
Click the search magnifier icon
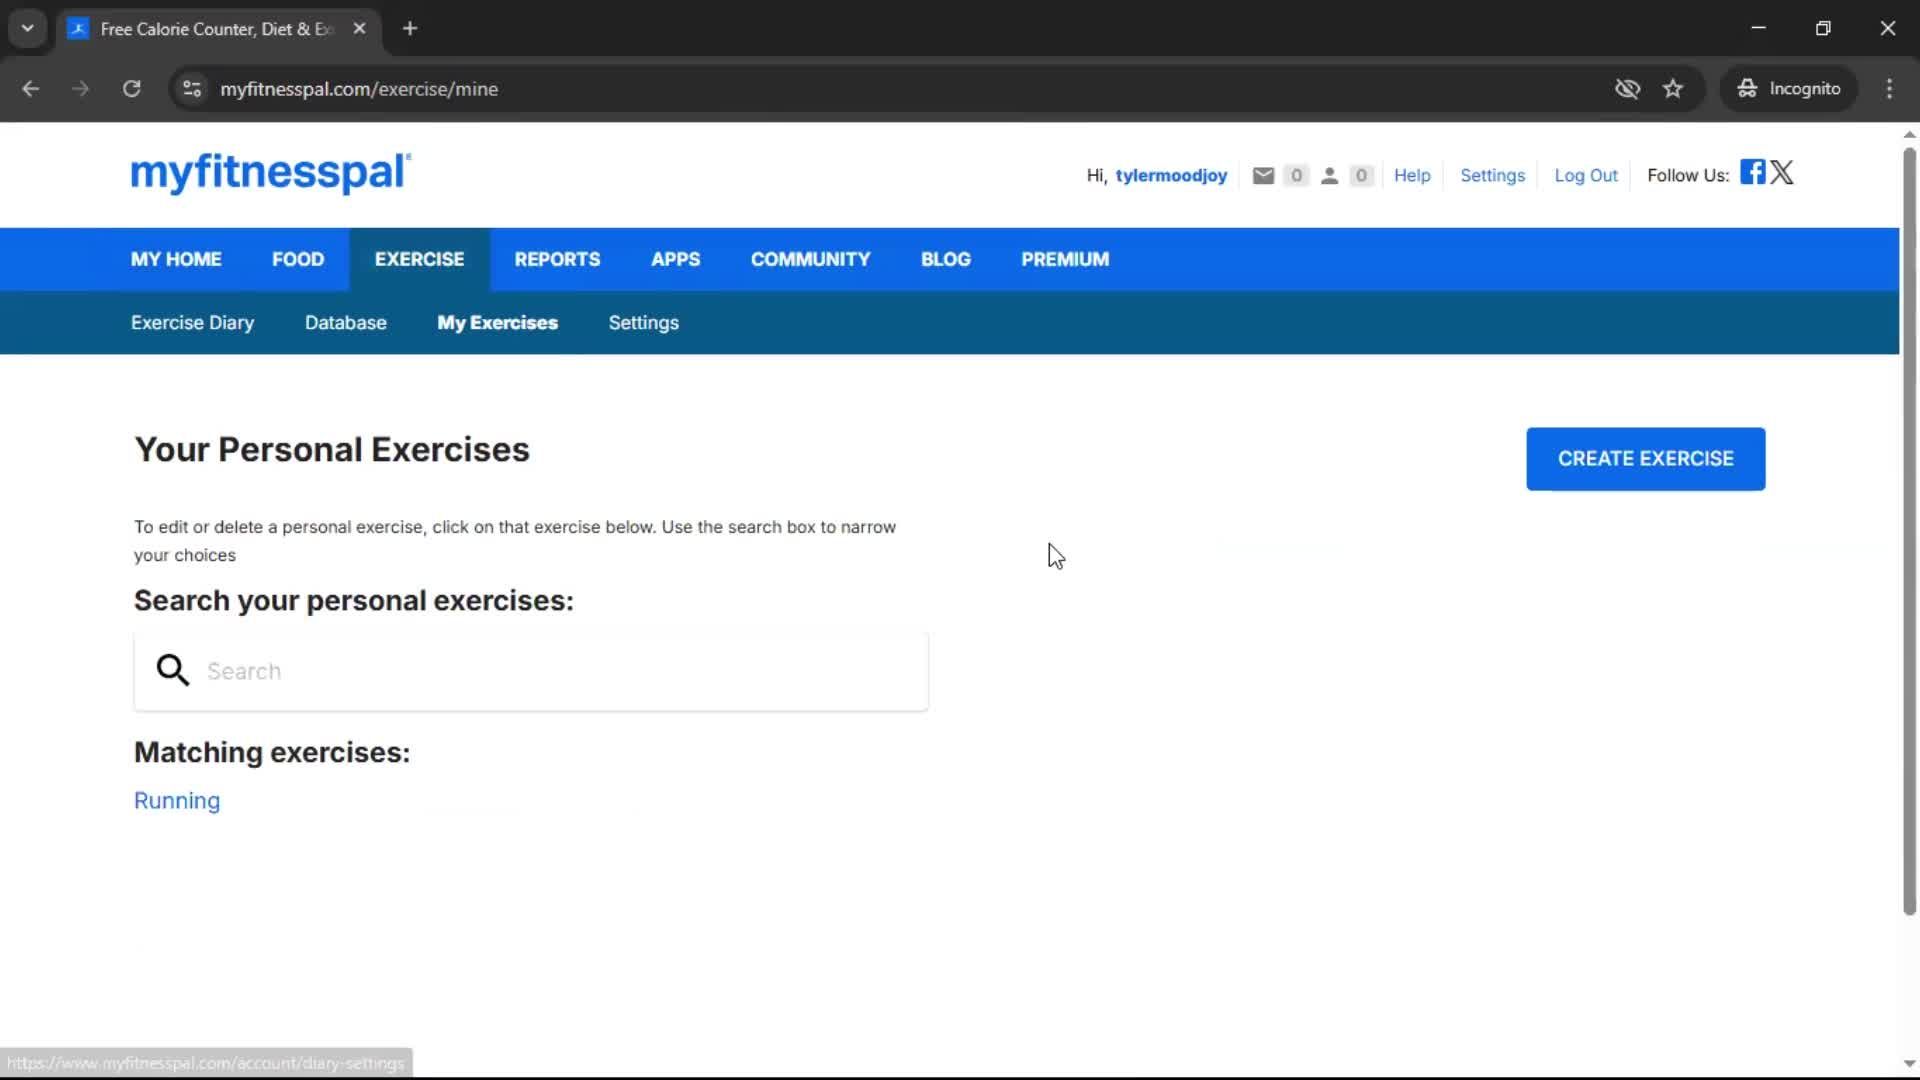tap(173, 670)
